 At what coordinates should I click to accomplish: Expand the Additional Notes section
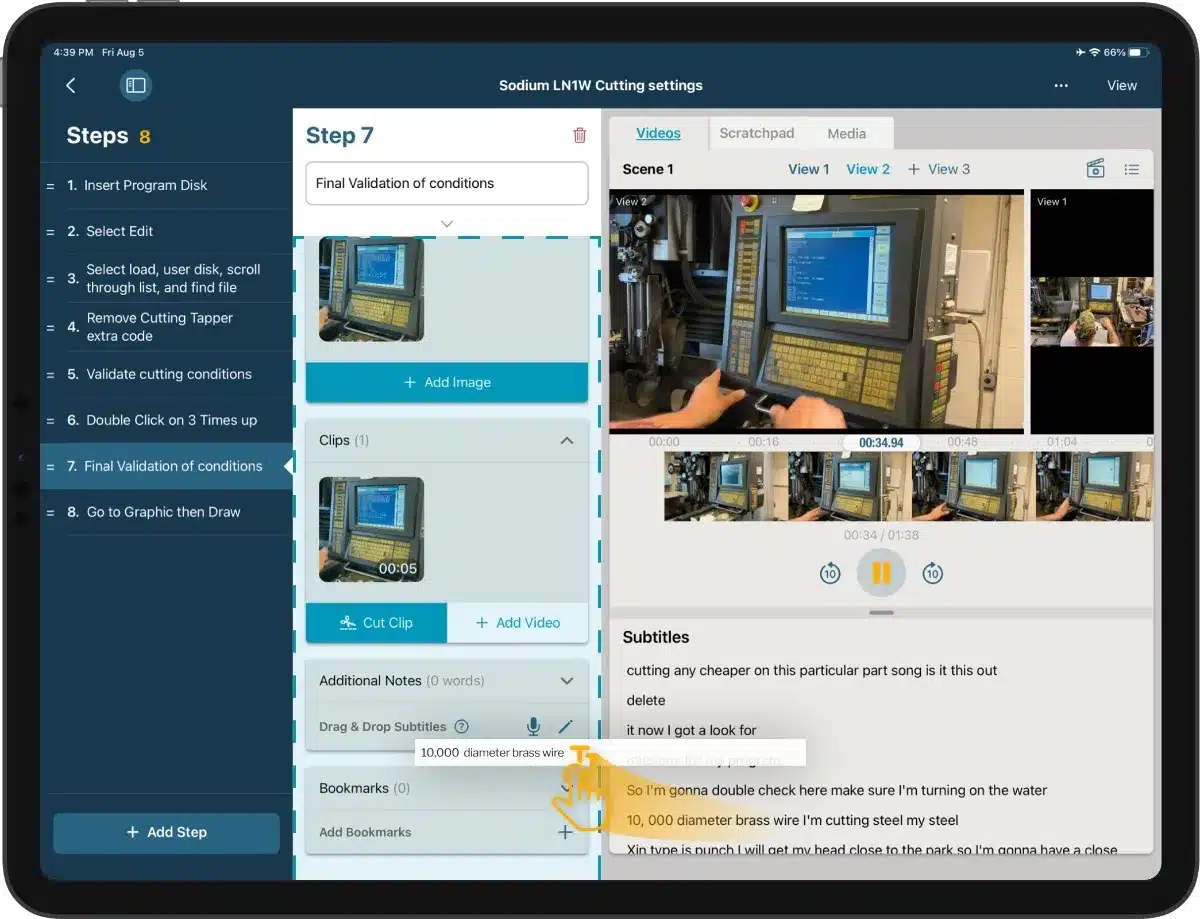567,681
